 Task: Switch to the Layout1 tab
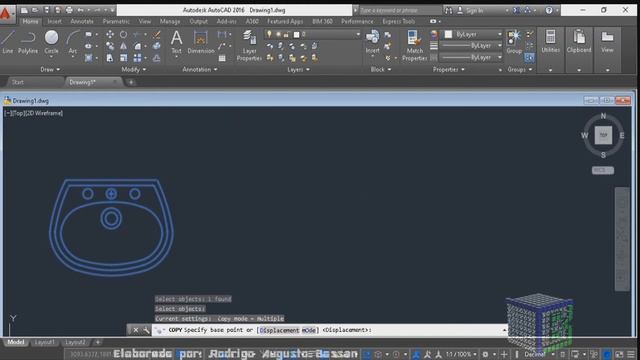click(x=44, y=342)
